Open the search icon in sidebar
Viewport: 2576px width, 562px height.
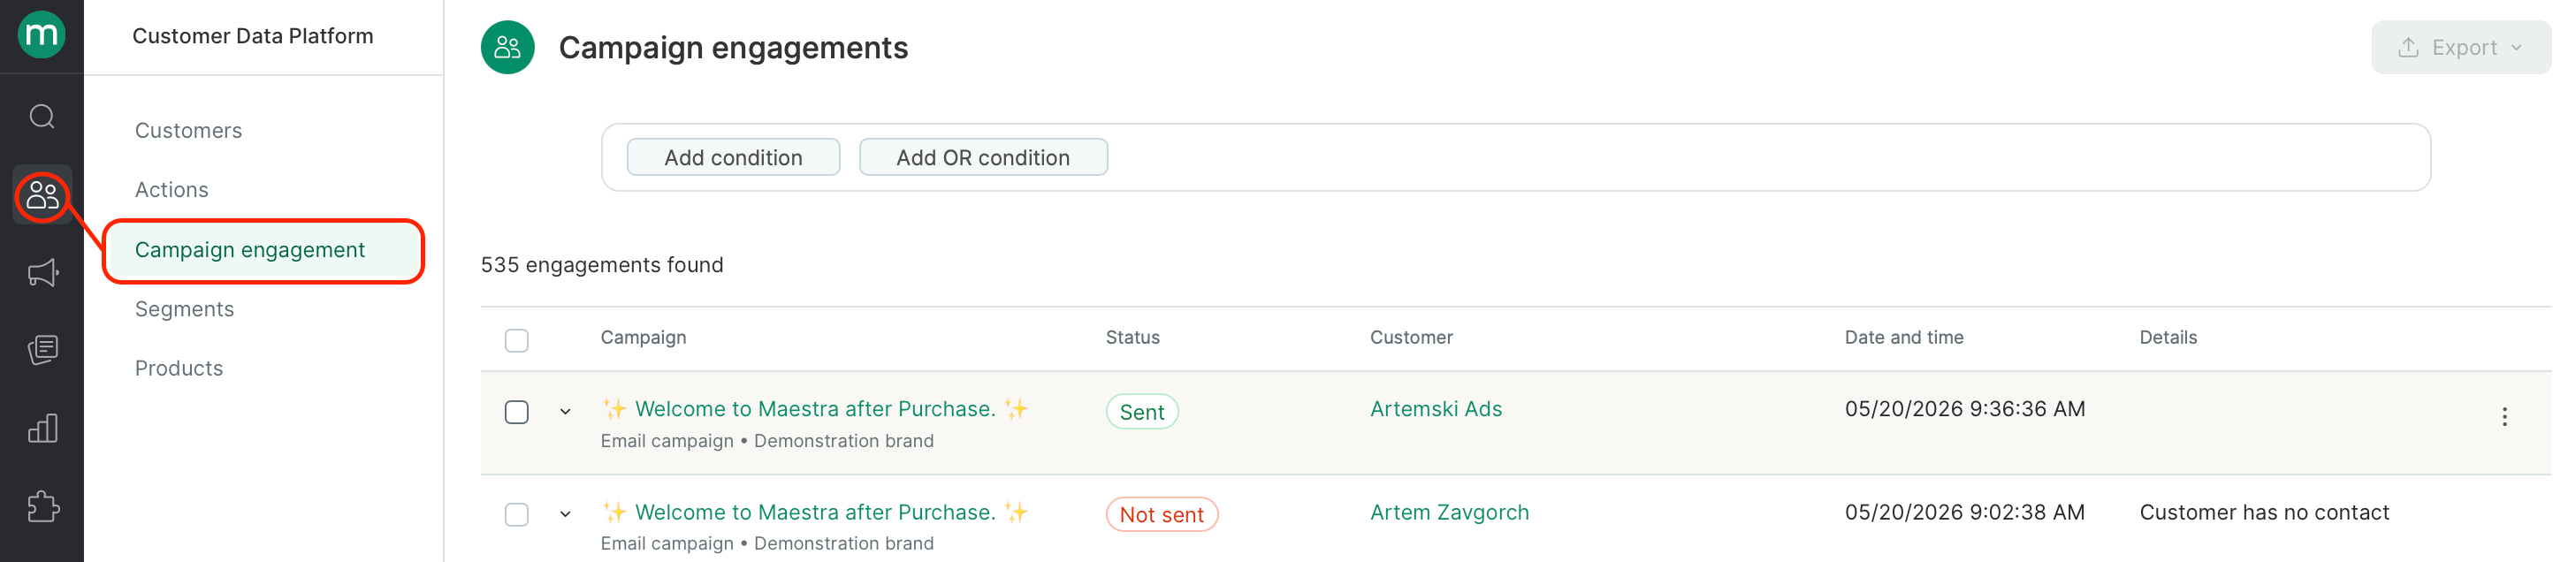(42, 117)
